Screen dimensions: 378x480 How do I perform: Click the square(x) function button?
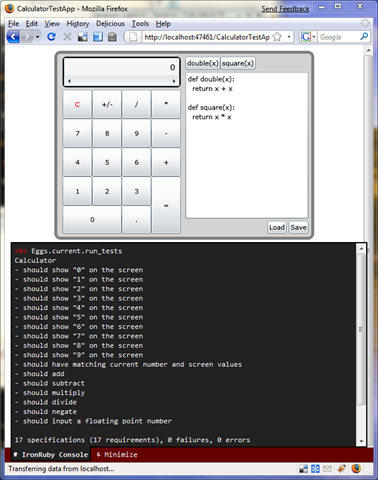coord(238,63)
